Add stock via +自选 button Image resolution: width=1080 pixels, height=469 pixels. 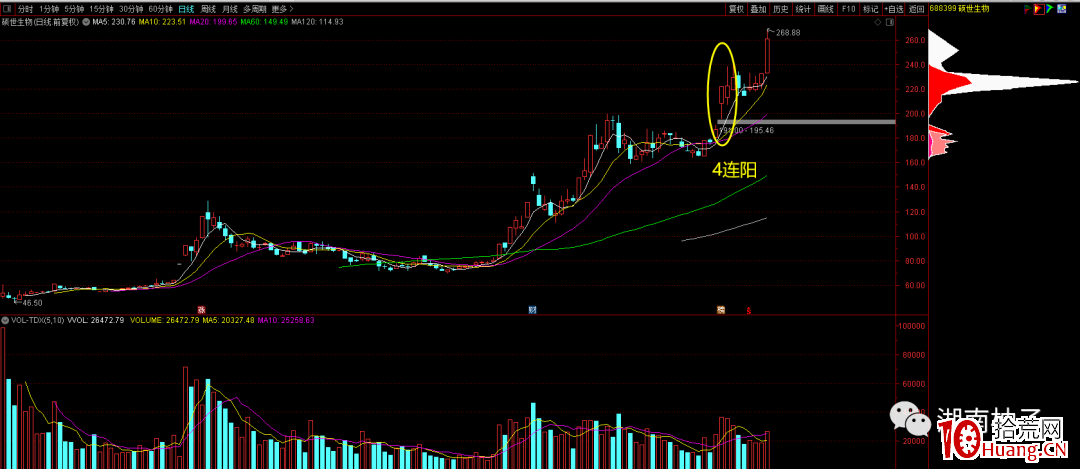coord(893,9)
